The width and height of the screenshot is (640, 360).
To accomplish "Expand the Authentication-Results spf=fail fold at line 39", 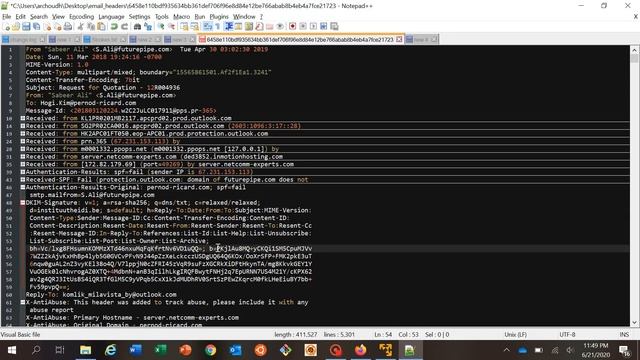I will (23, 172).
